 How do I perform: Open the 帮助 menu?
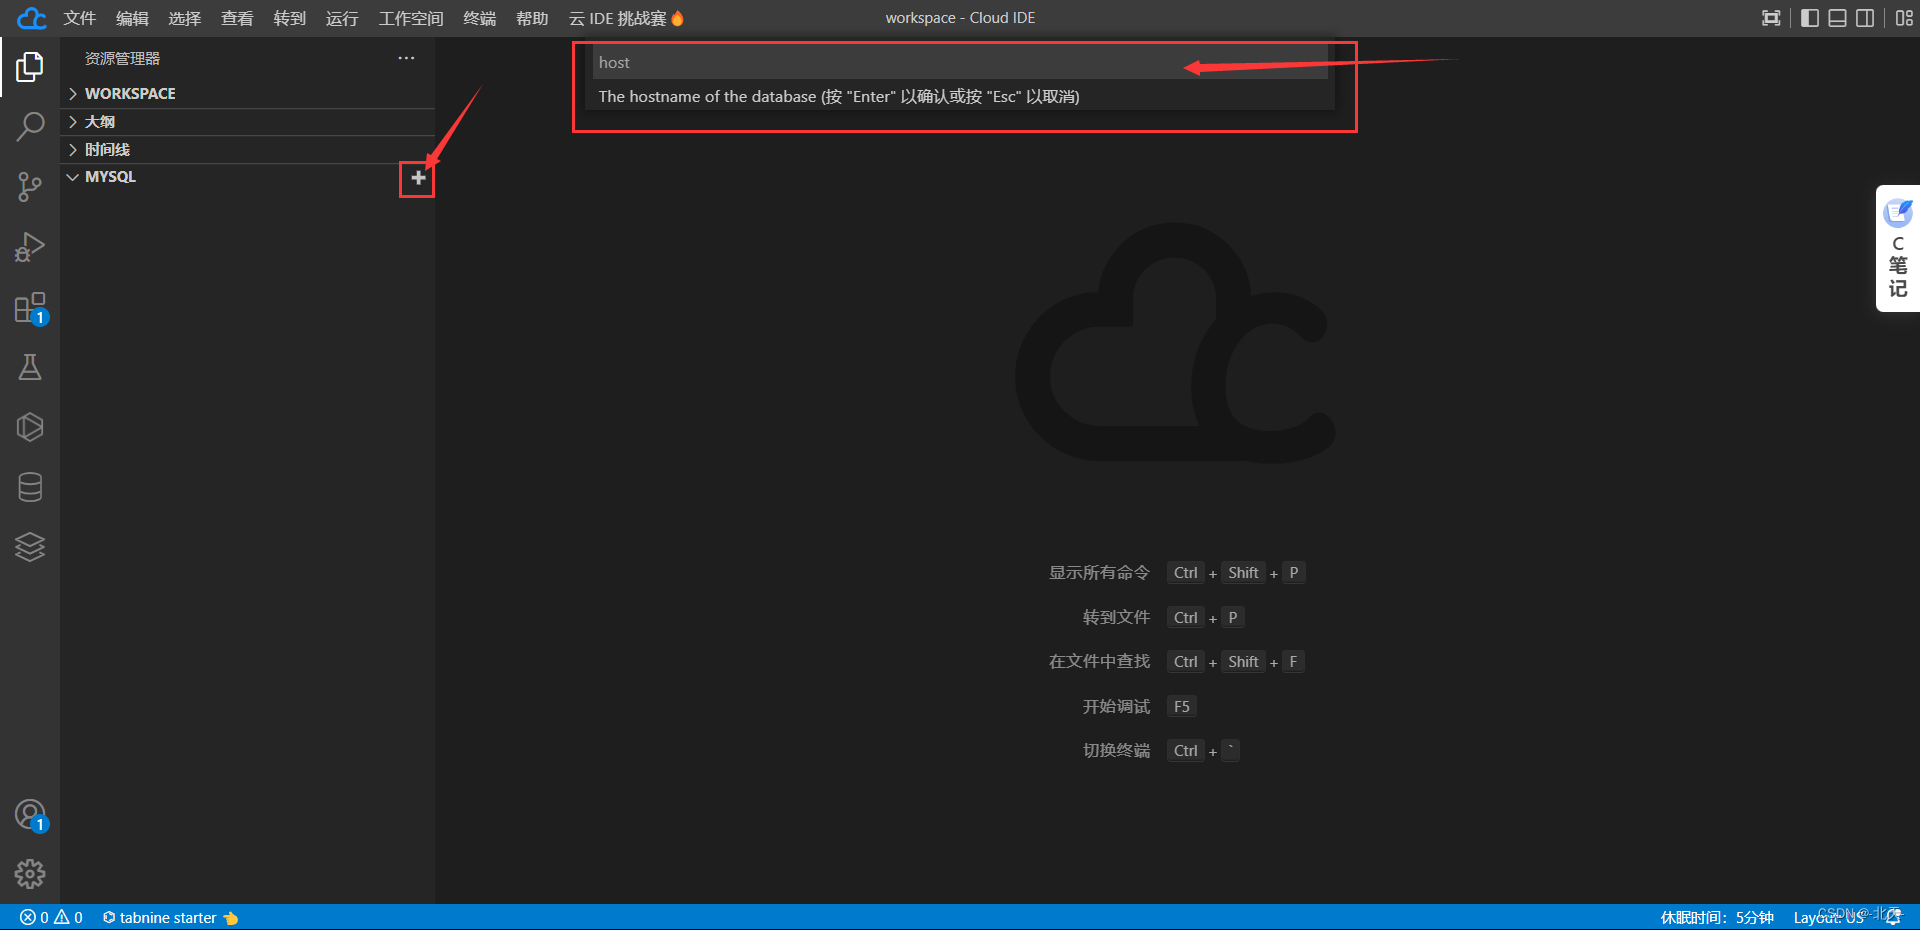(532, 18)
